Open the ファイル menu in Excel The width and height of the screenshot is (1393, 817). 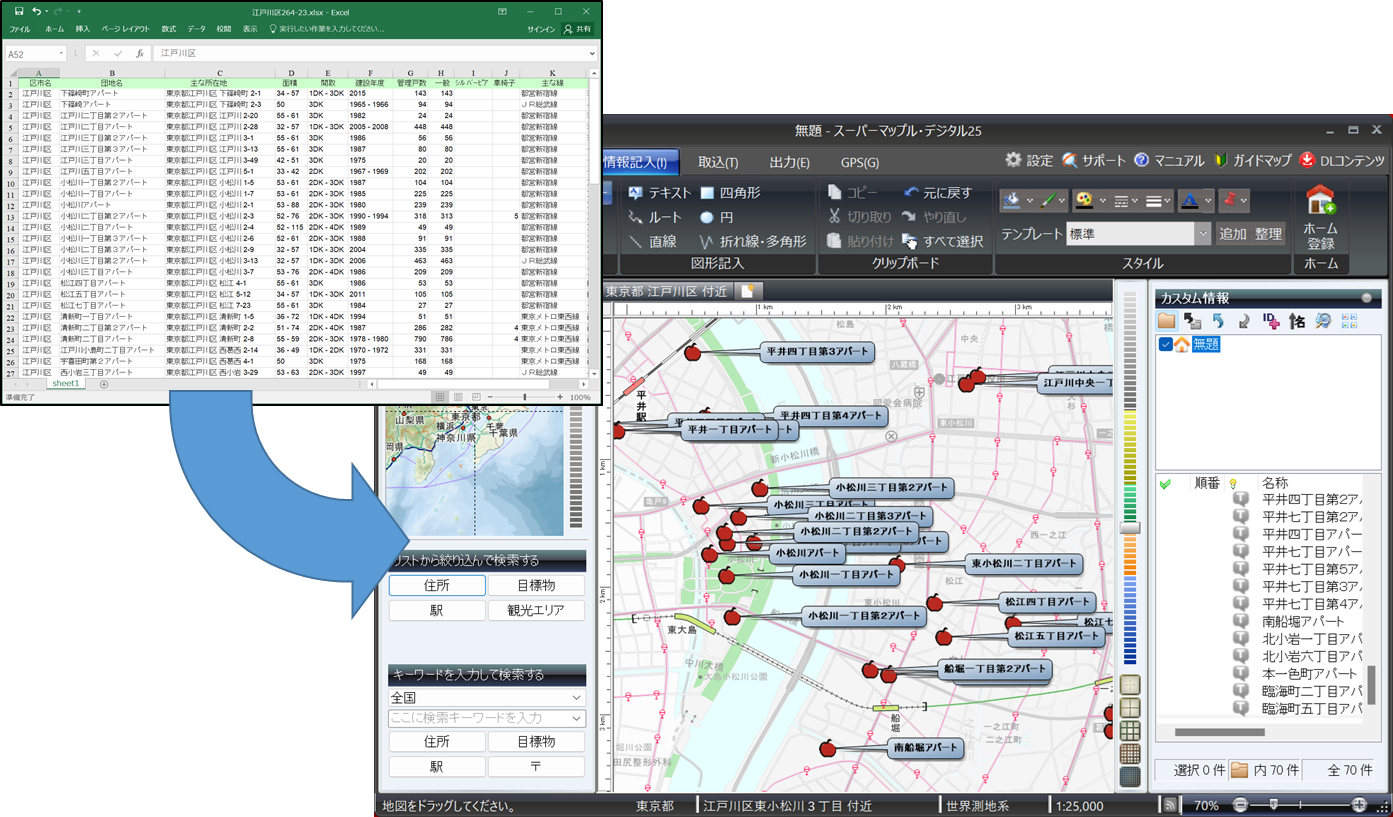click(20, 30)
